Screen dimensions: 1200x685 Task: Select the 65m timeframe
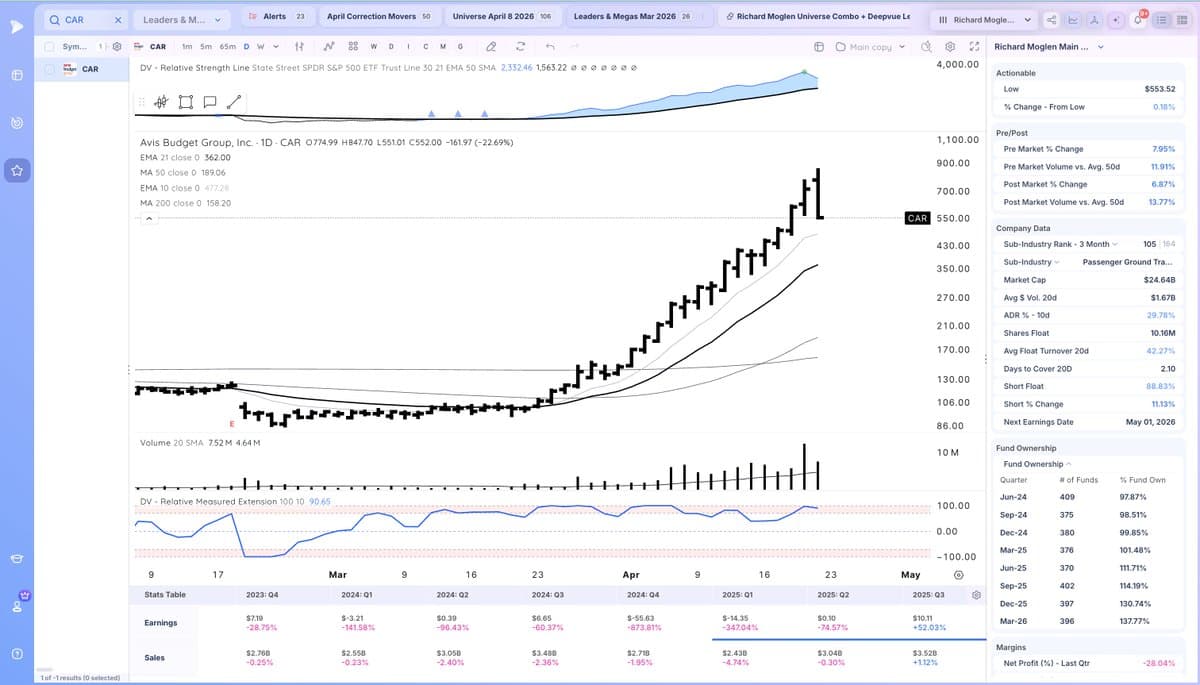click(227, 46)
